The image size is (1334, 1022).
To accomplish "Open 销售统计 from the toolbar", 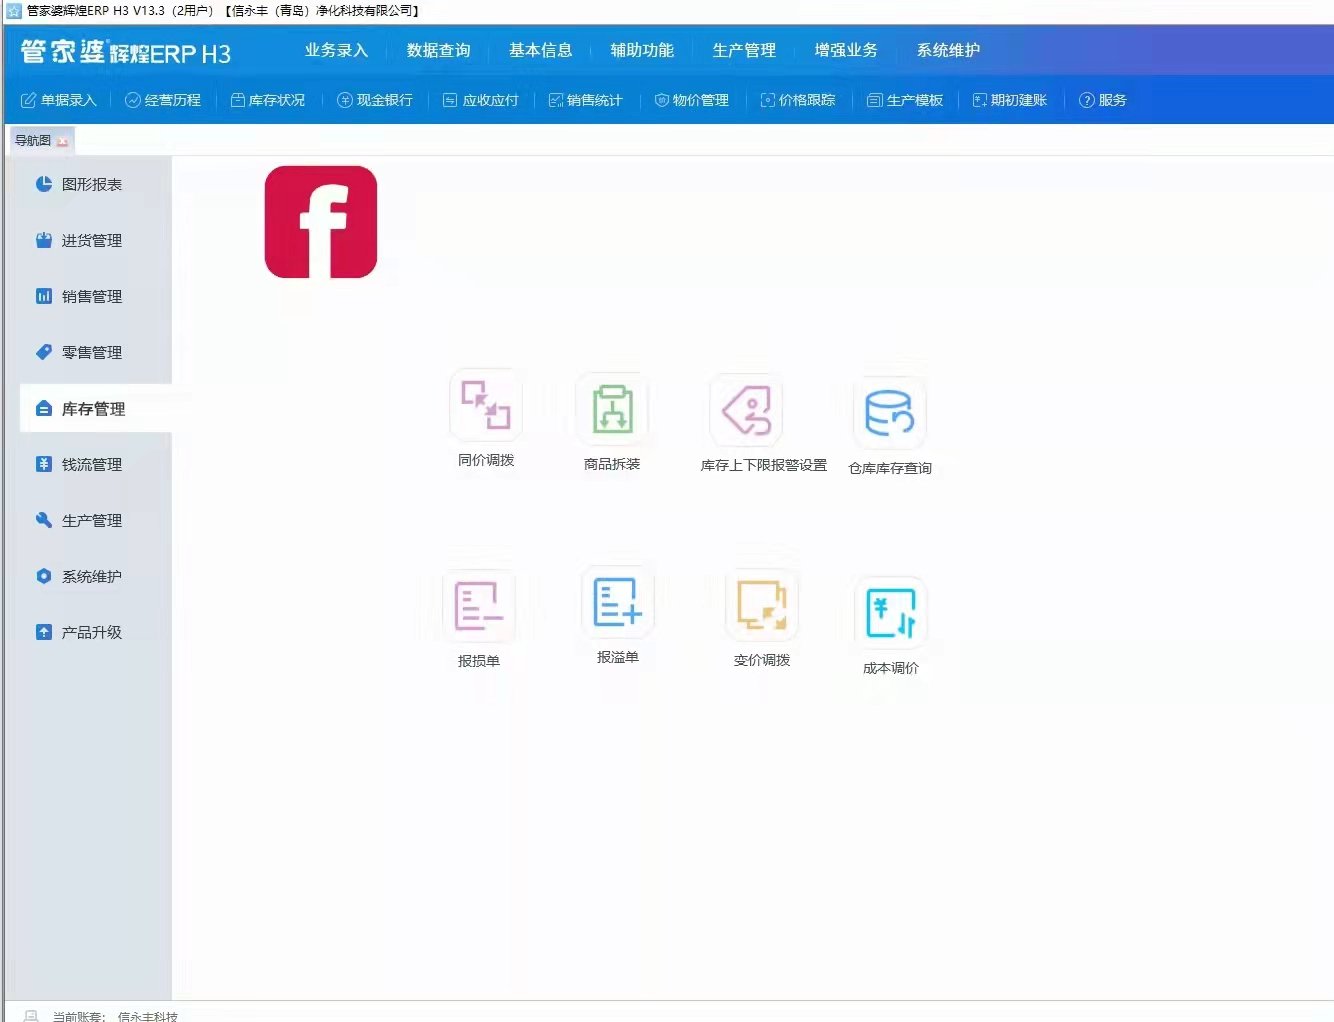I will pyautogui.click(x=585, y=100).
